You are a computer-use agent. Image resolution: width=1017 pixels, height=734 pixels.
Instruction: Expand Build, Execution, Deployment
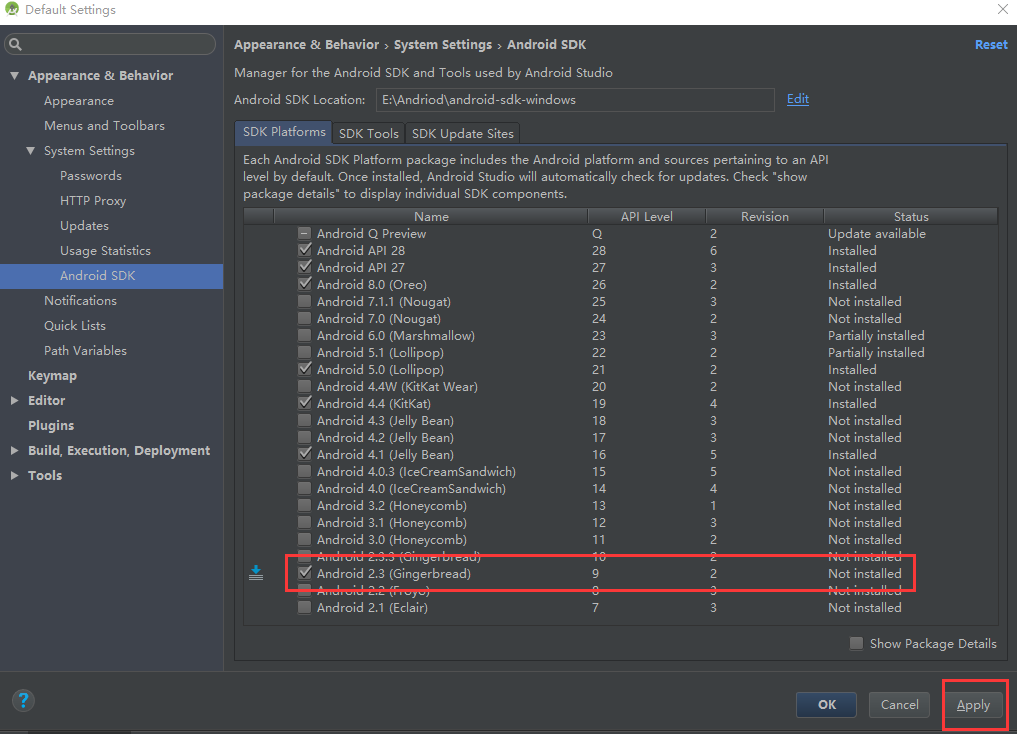point(14,450)
